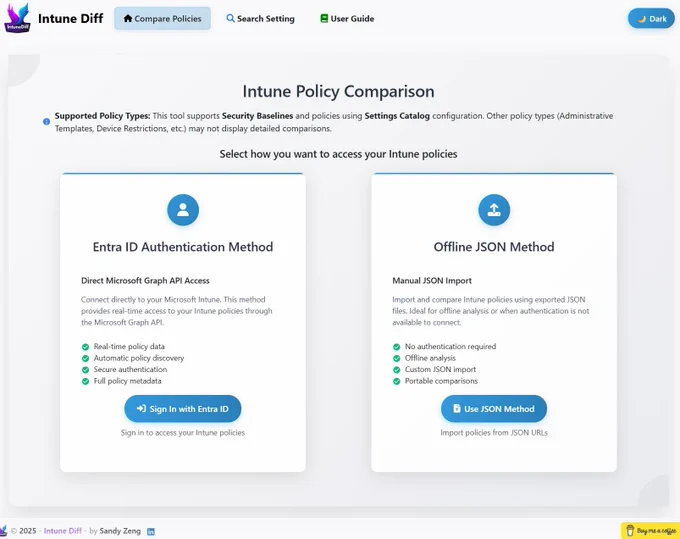This screenshot has width=680, height=539.
Task: Click 'Real-time policy data' text
Action: tap(129, 346)
